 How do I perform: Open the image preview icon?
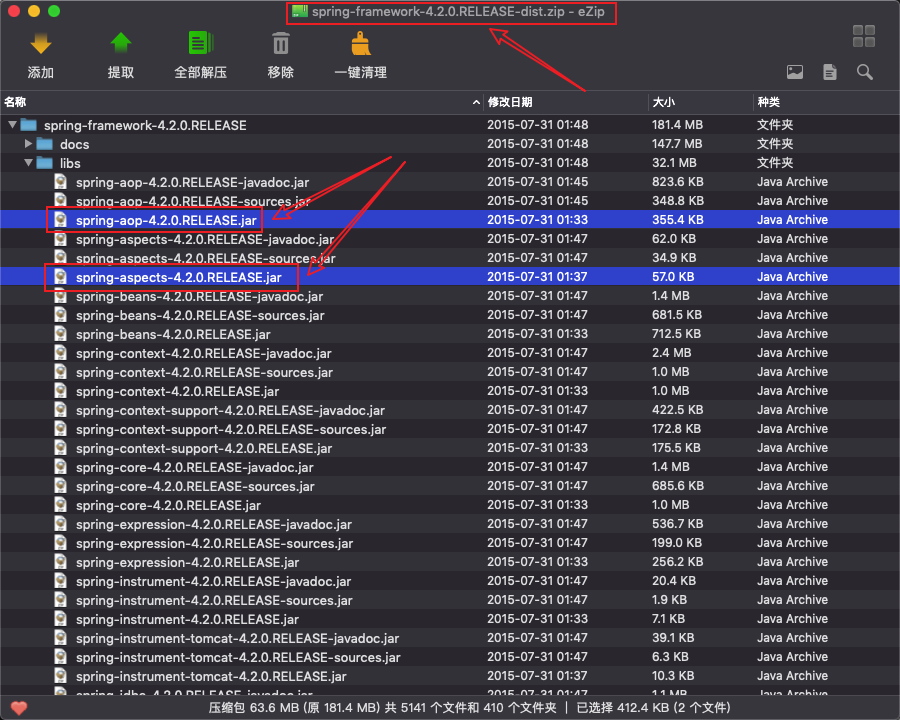795,72
